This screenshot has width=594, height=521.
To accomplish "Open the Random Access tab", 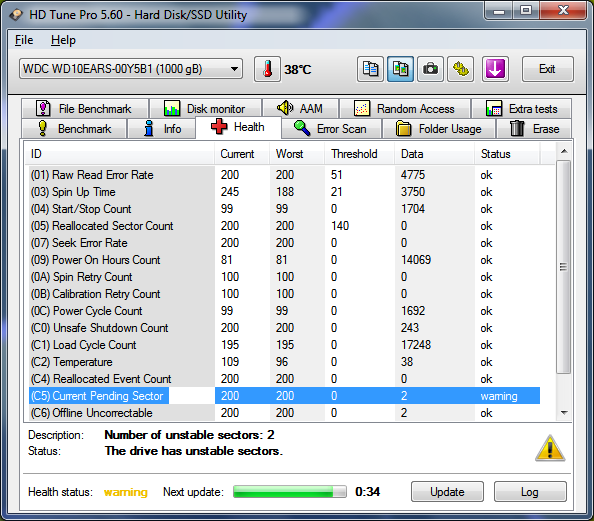I will [x=405, y=109].
